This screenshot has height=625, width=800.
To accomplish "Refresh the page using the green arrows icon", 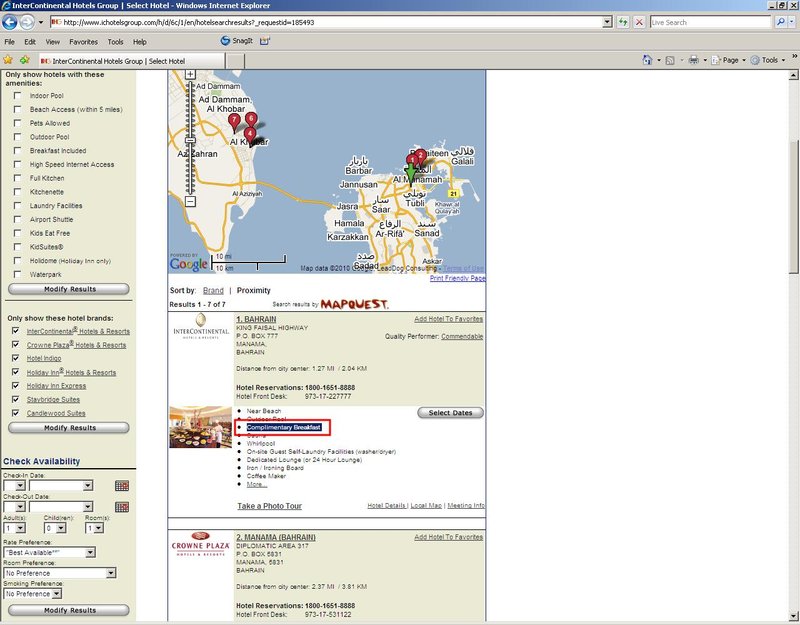I will (x=623, y=22).
